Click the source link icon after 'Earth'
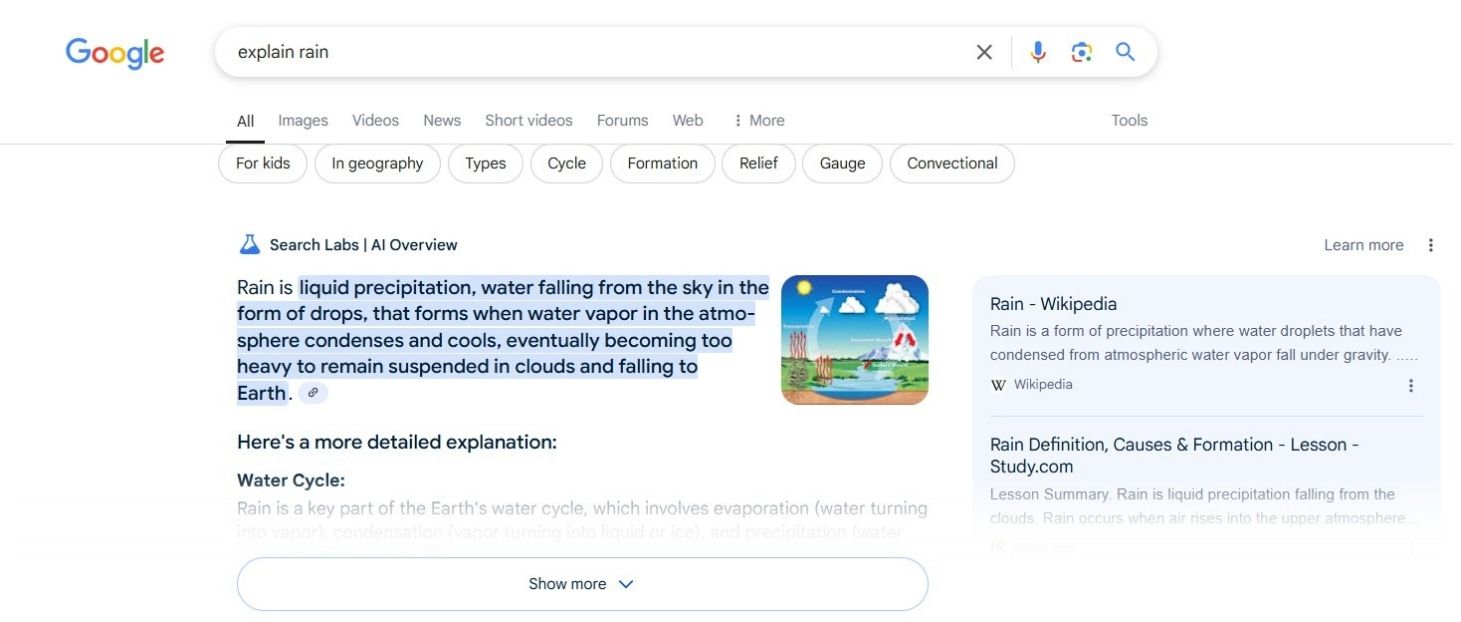 (x=313, y=393)
